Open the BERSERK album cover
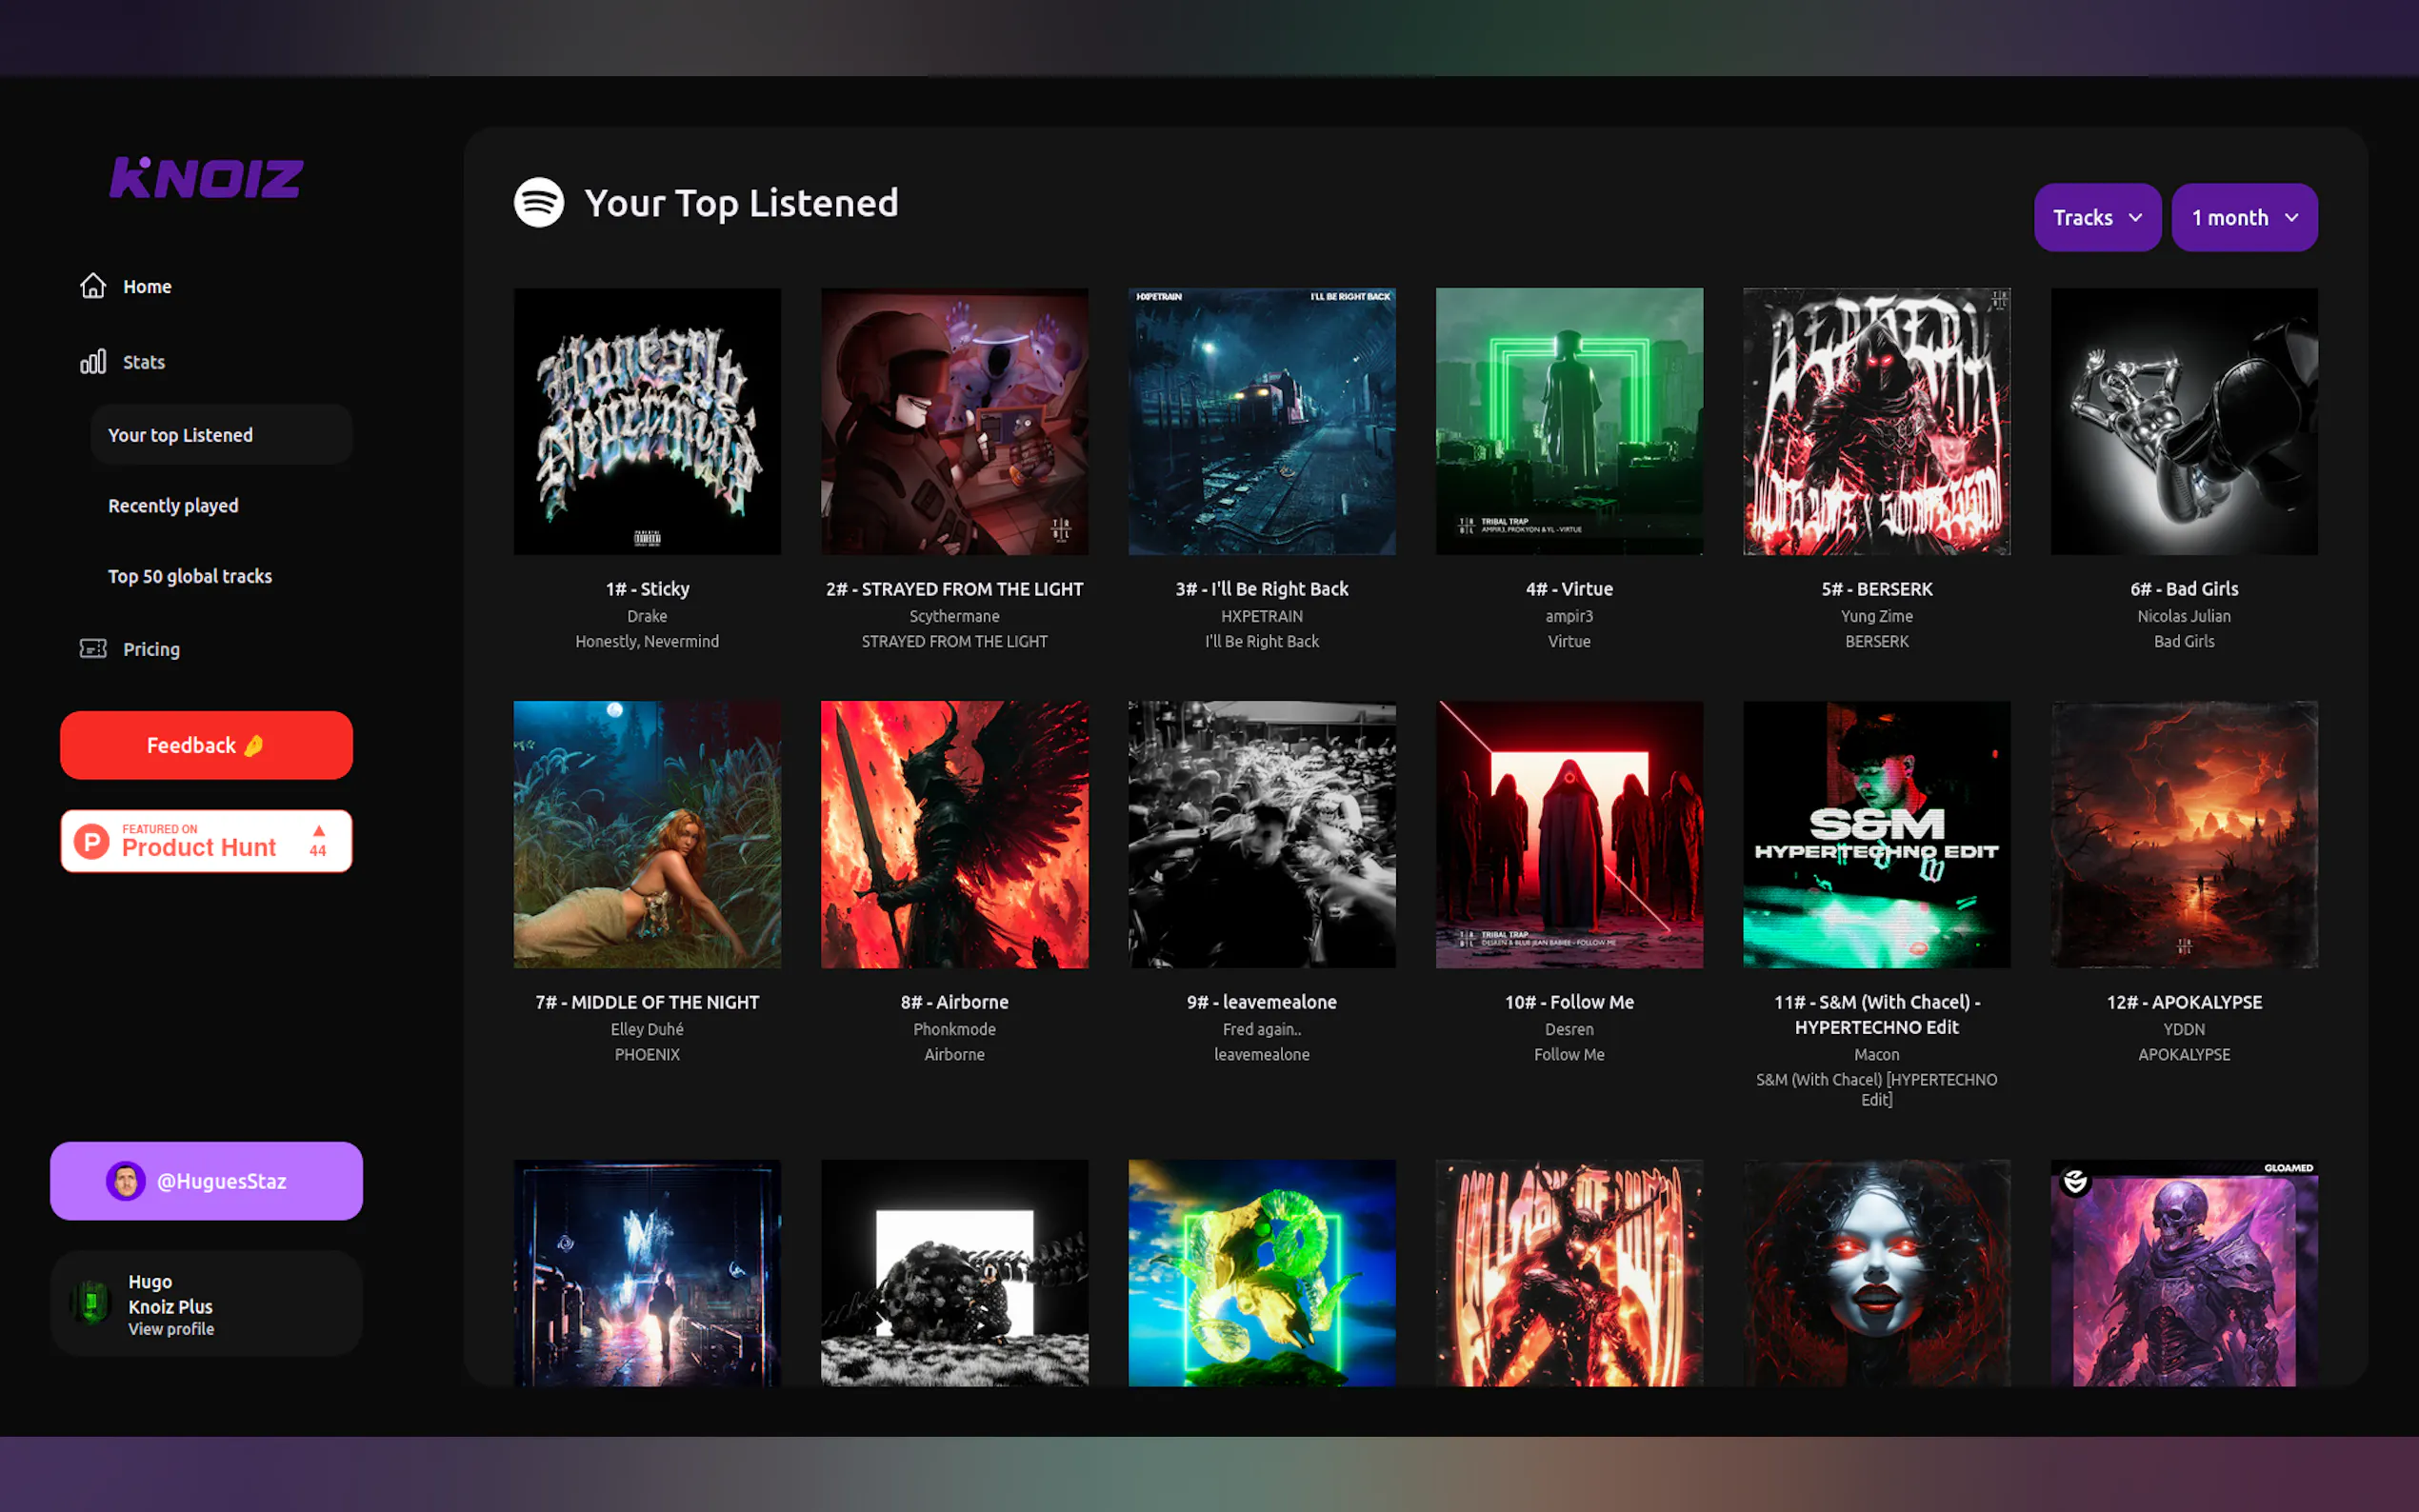 [1876, 421]
